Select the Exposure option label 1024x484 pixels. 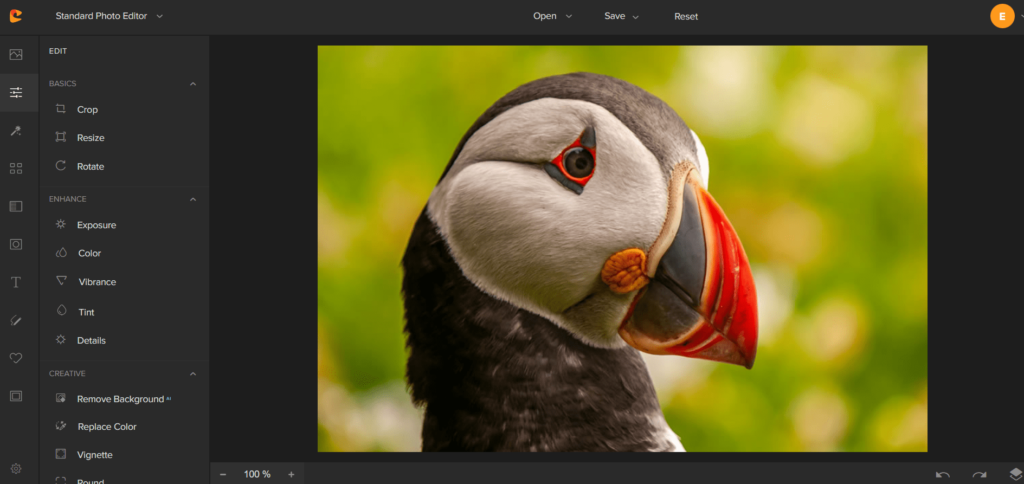tap(97, 225)
